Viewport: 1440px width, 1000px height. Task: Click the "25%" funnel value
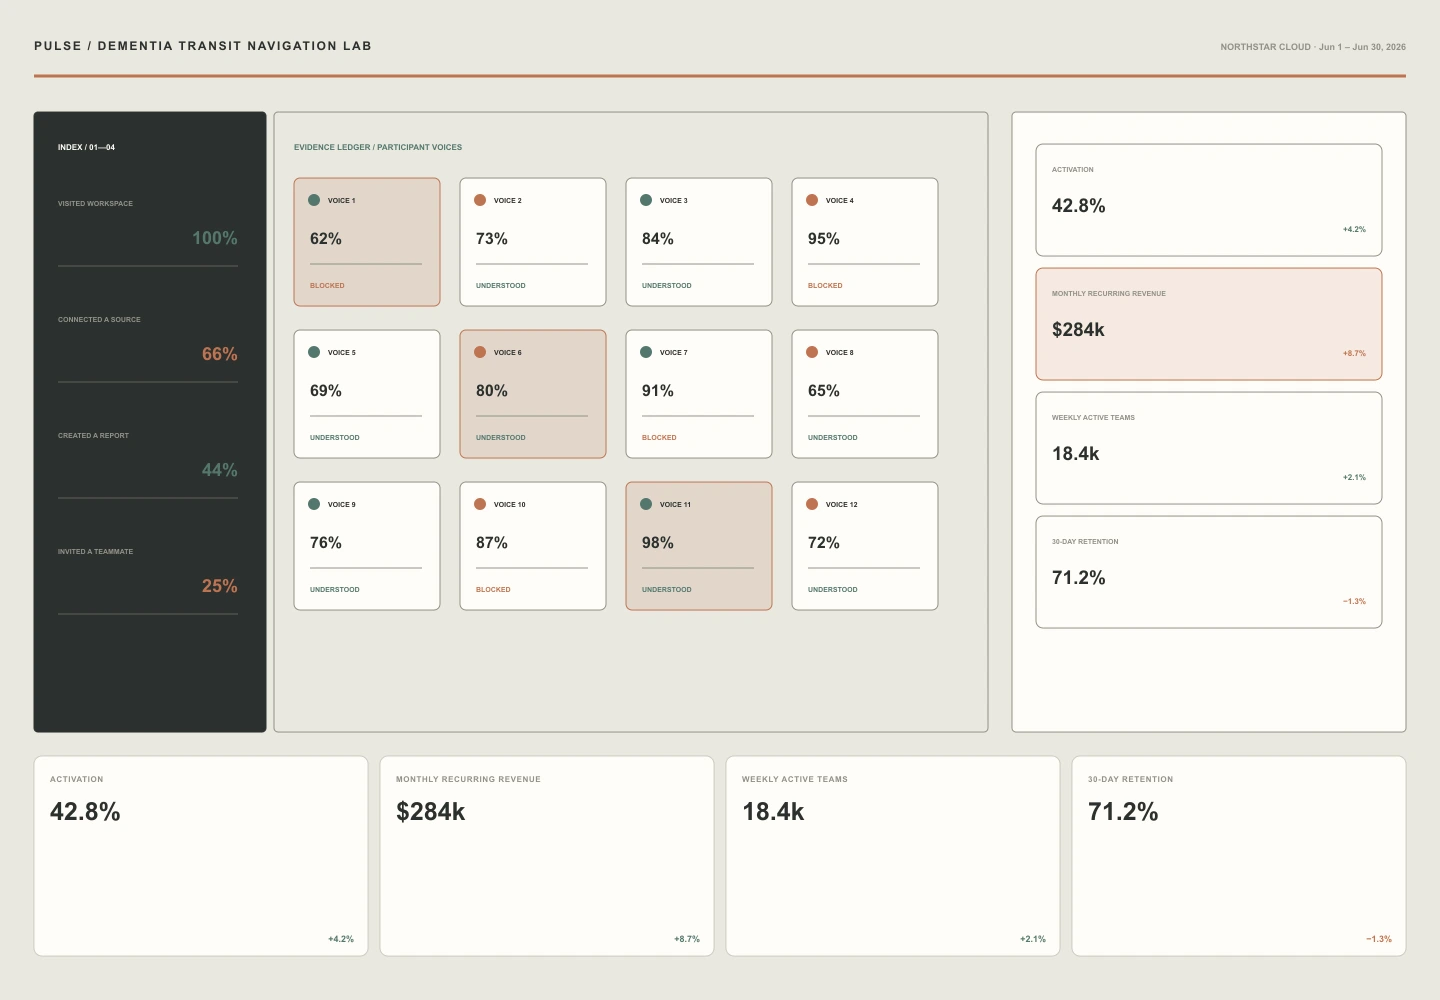click(220, 586)
